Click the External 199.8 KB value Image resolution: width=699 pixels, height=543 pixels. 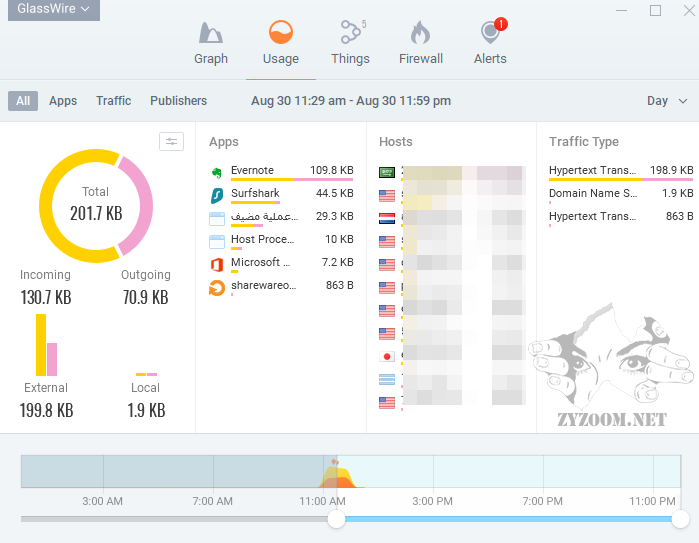click(46, 410)
